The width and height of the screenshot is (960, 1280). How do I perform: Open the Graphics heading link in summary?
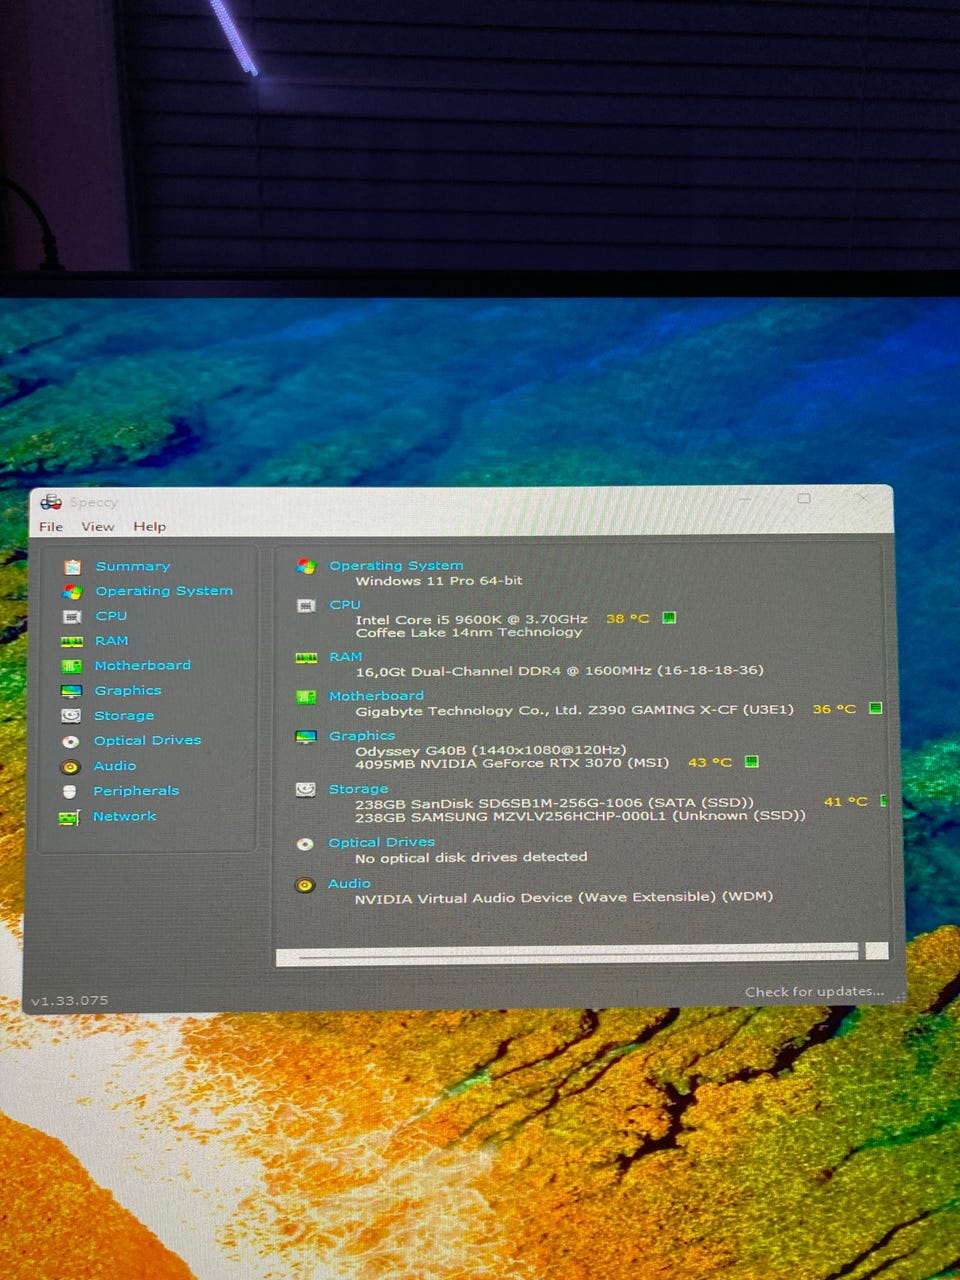[362, 736]
